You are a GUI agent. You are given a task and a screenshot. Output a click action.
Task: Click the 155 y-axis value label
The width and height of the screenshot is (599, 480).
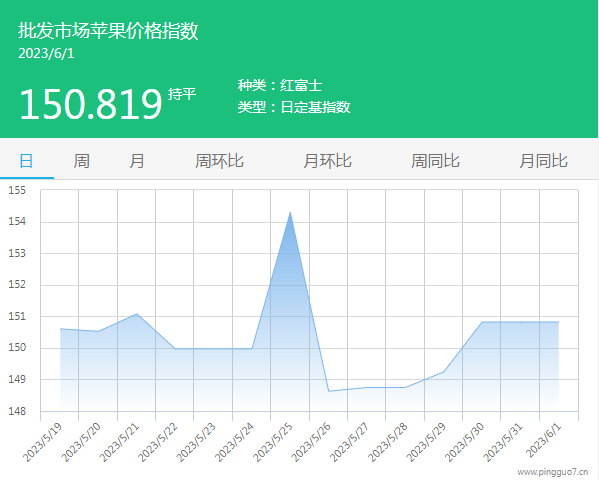[x=17, y=190]
